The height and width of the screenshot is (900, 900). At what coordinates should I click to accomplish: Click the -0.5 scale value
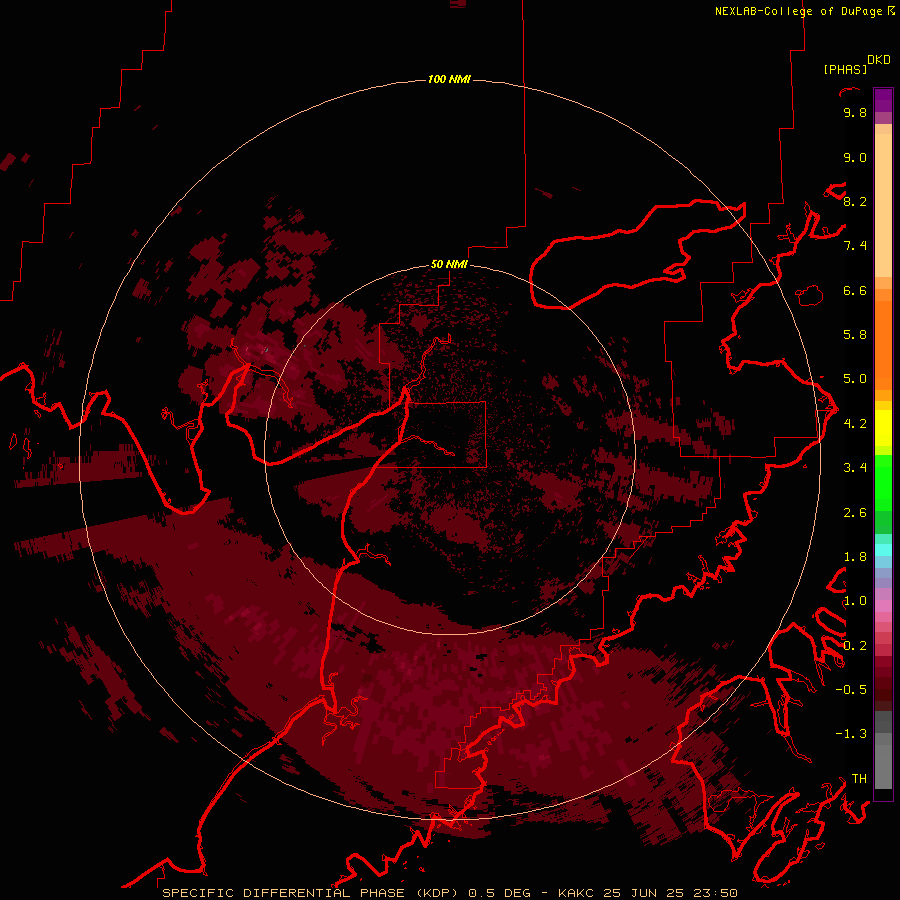click(x=851, y=690)
